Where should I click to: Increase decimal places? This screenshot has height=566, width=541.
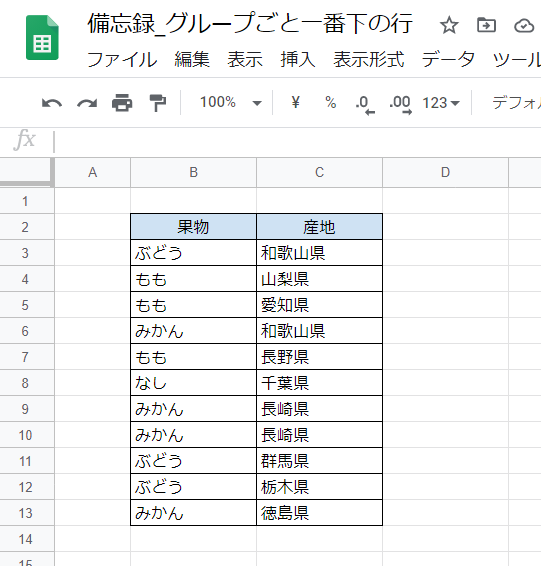400,104
